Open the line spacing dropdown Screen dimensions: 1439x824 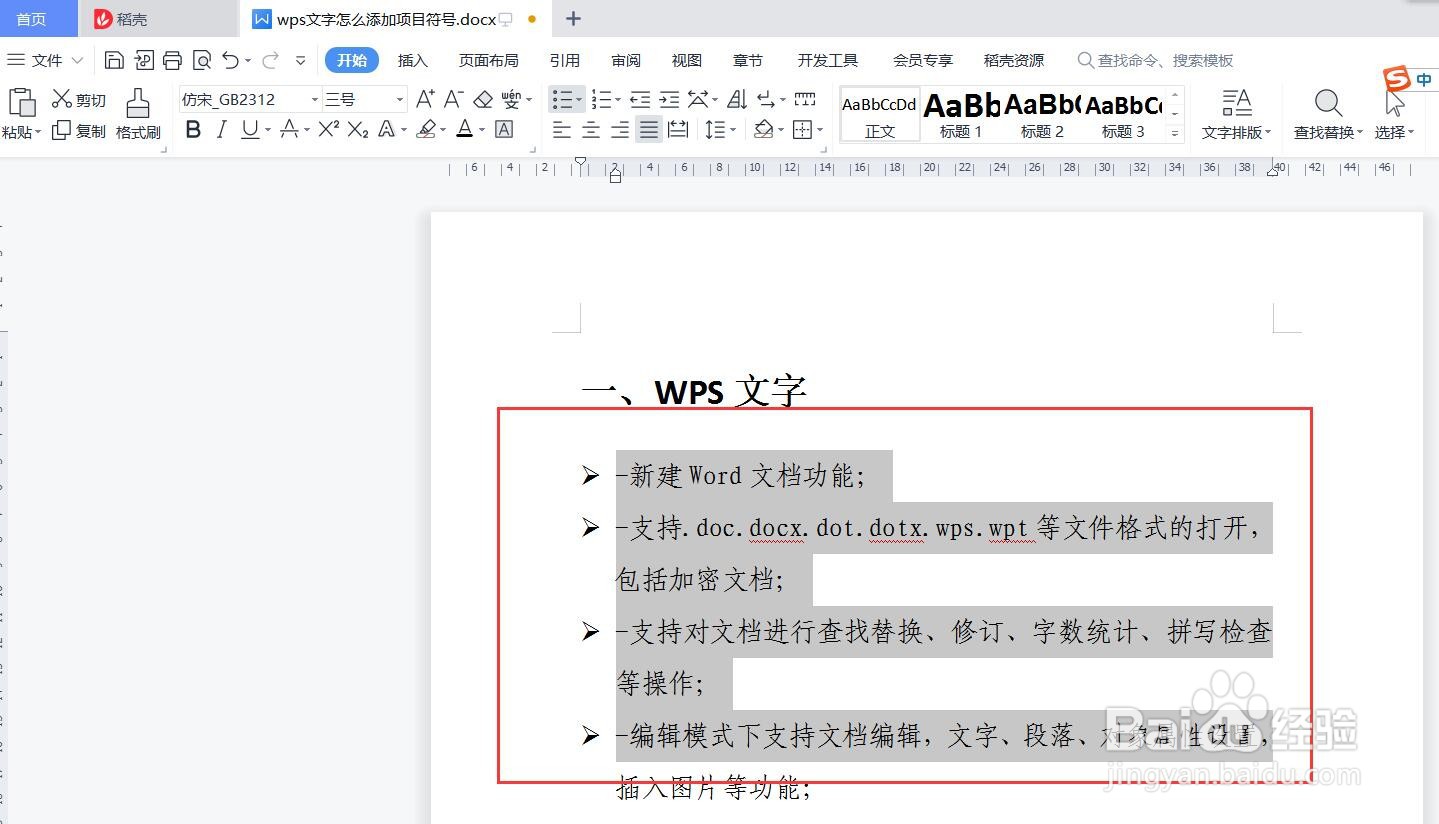(x=719, y=129)
